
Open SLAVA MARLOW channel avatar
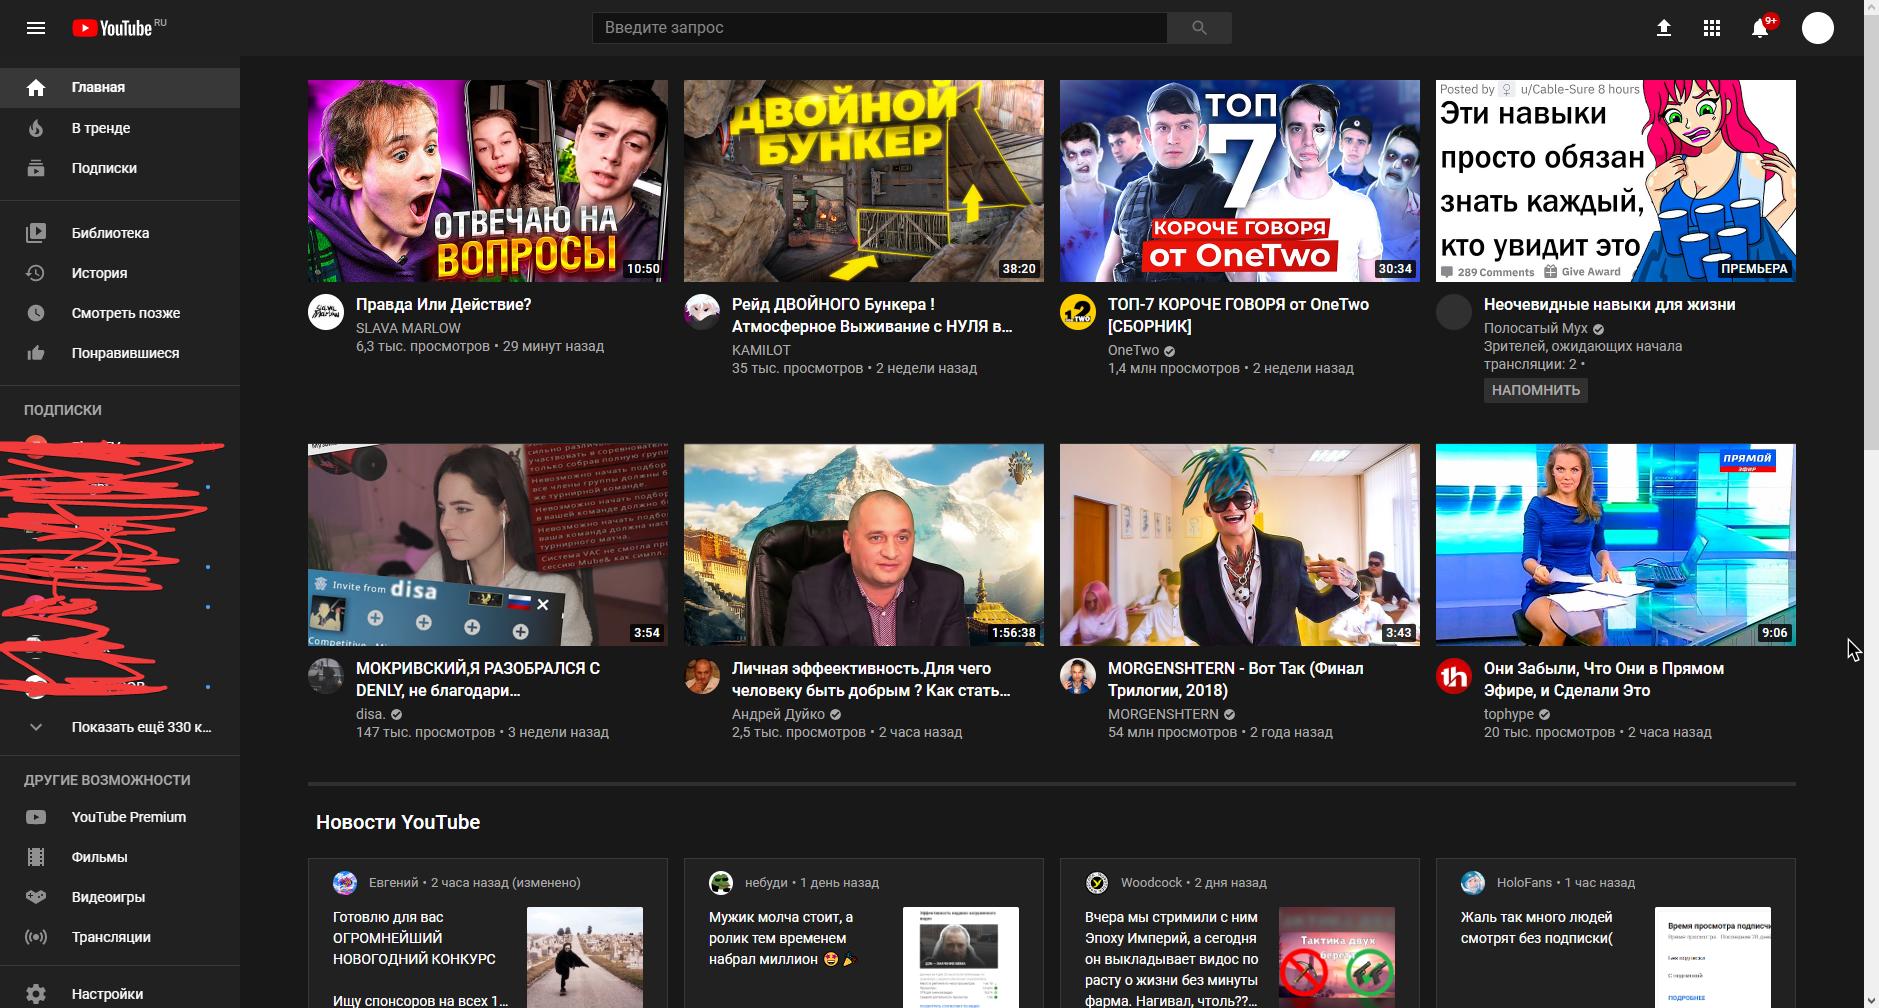326,312
